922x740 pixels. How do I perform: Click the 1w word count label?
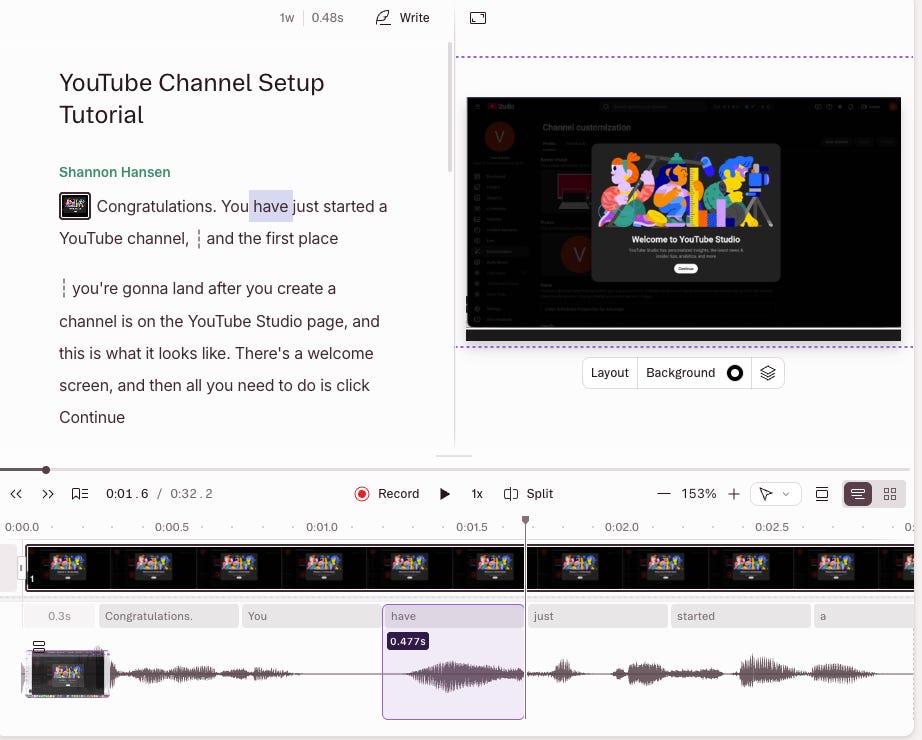click(x=286, y=18)
